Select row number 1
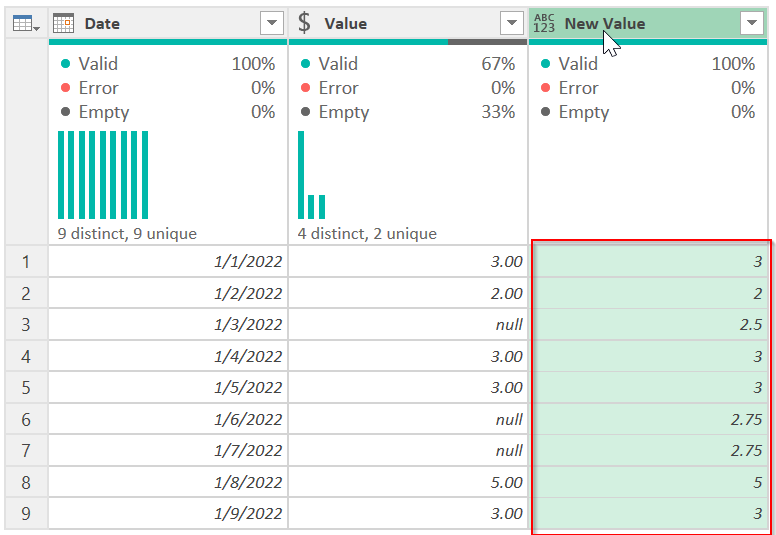 (26, 261)
